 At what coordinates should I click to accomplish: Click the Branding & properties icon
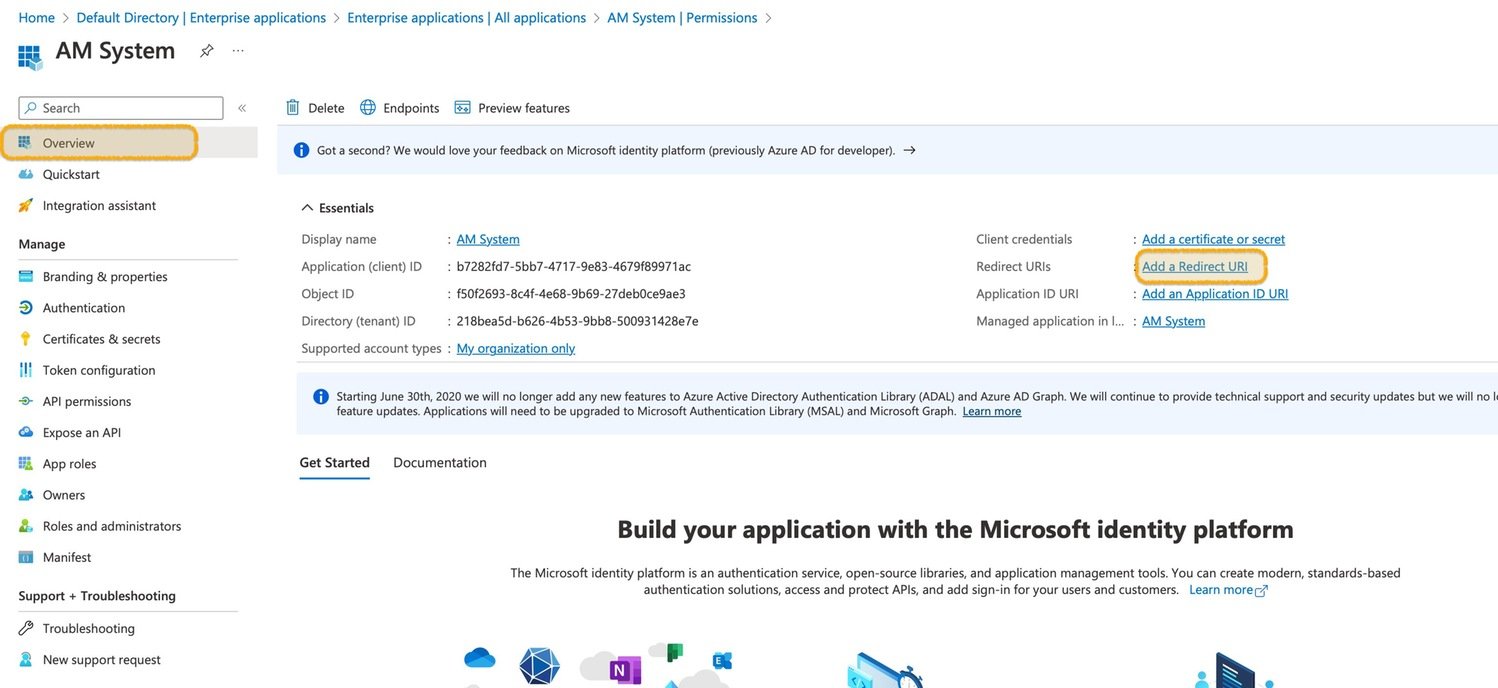pos(26,276)
